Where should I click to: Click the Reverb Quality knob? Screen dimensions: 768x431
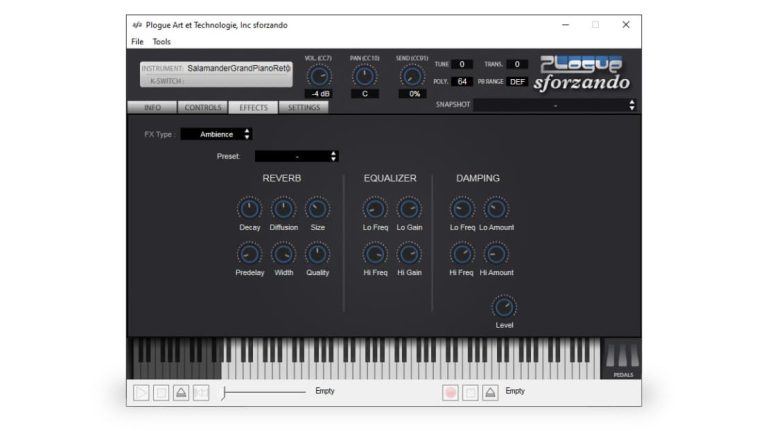[317, 254]
